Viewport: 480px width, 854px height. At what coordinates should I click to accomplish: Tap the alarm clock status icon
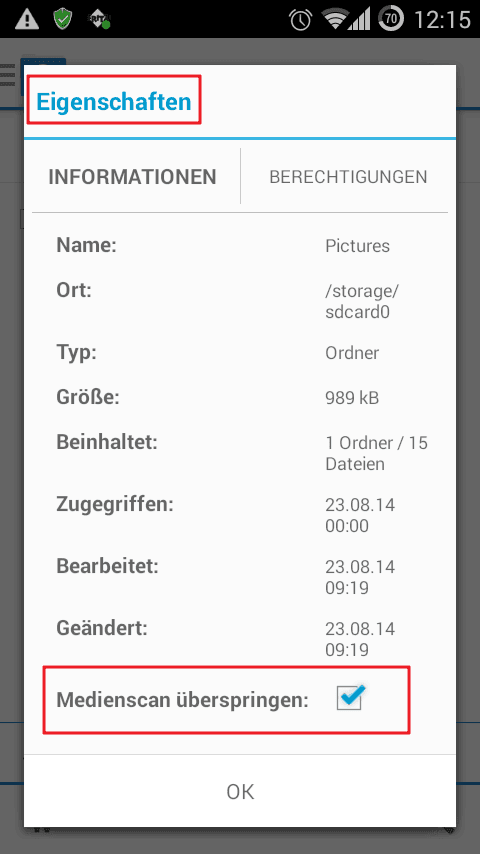point(300,20)
